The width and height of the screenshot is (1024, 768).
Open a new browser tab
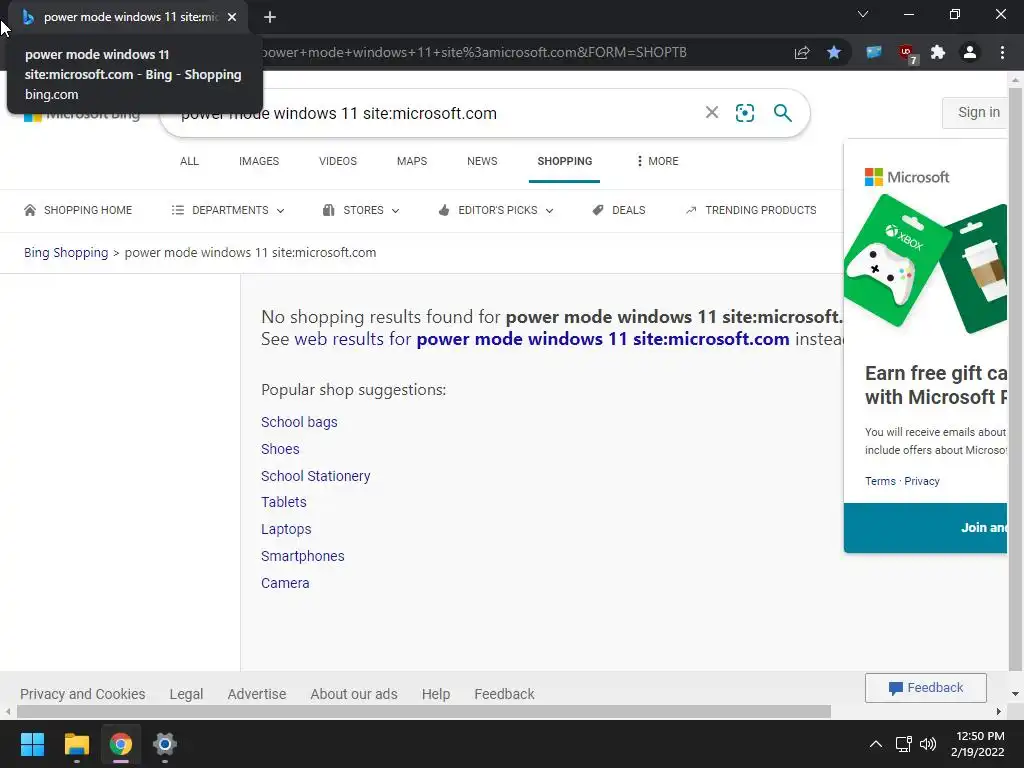point(270,17)
